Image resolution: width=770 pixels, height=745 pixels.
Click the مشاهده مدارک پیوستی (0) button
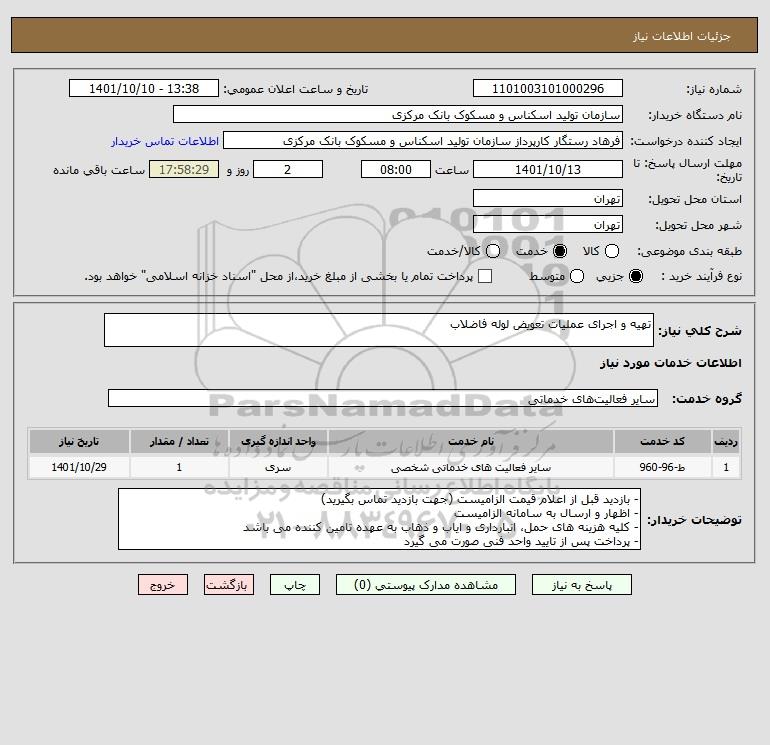(426, 585)
